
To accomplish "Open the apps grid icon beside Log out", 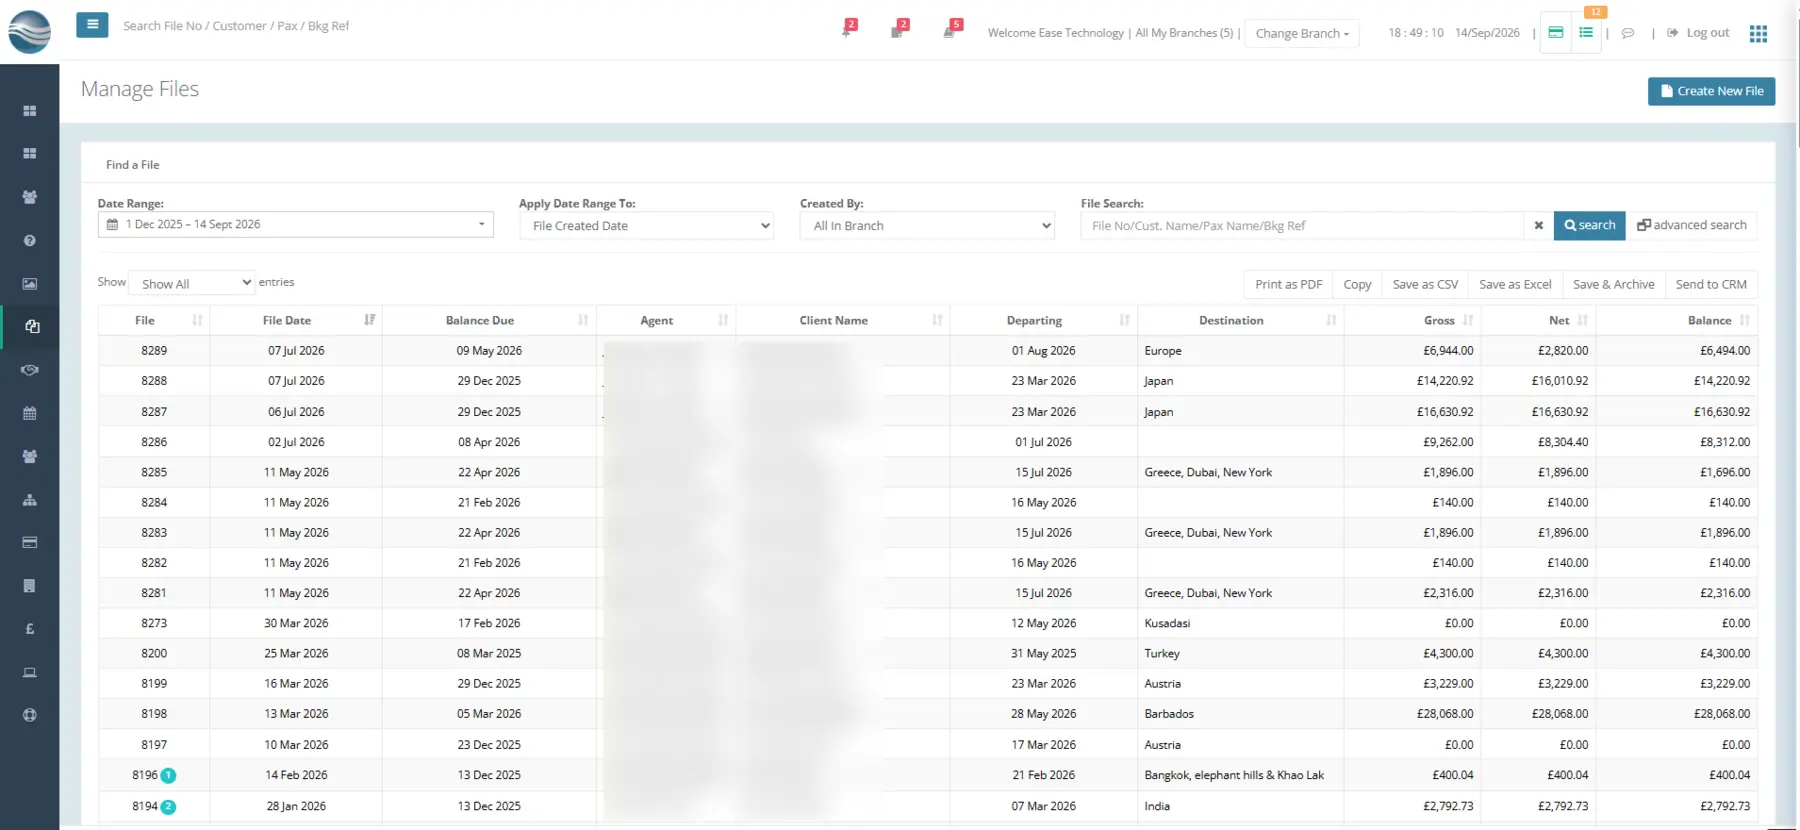I will (1758, 34).
